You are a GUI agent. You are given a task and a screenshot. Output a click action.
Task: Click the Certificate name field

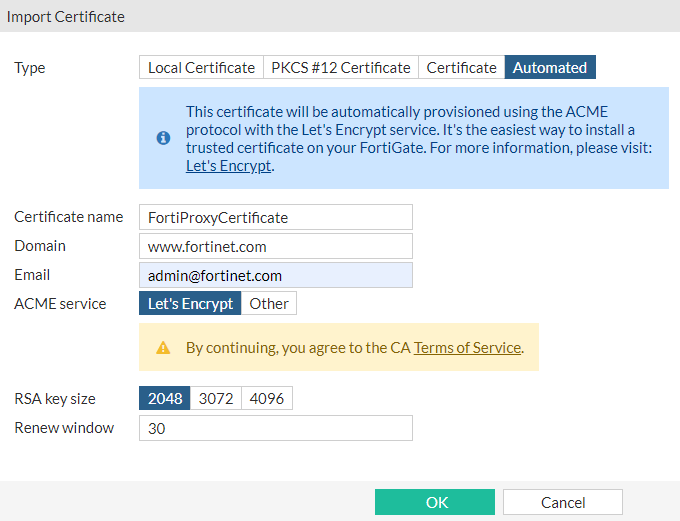(x=276, y=217)
